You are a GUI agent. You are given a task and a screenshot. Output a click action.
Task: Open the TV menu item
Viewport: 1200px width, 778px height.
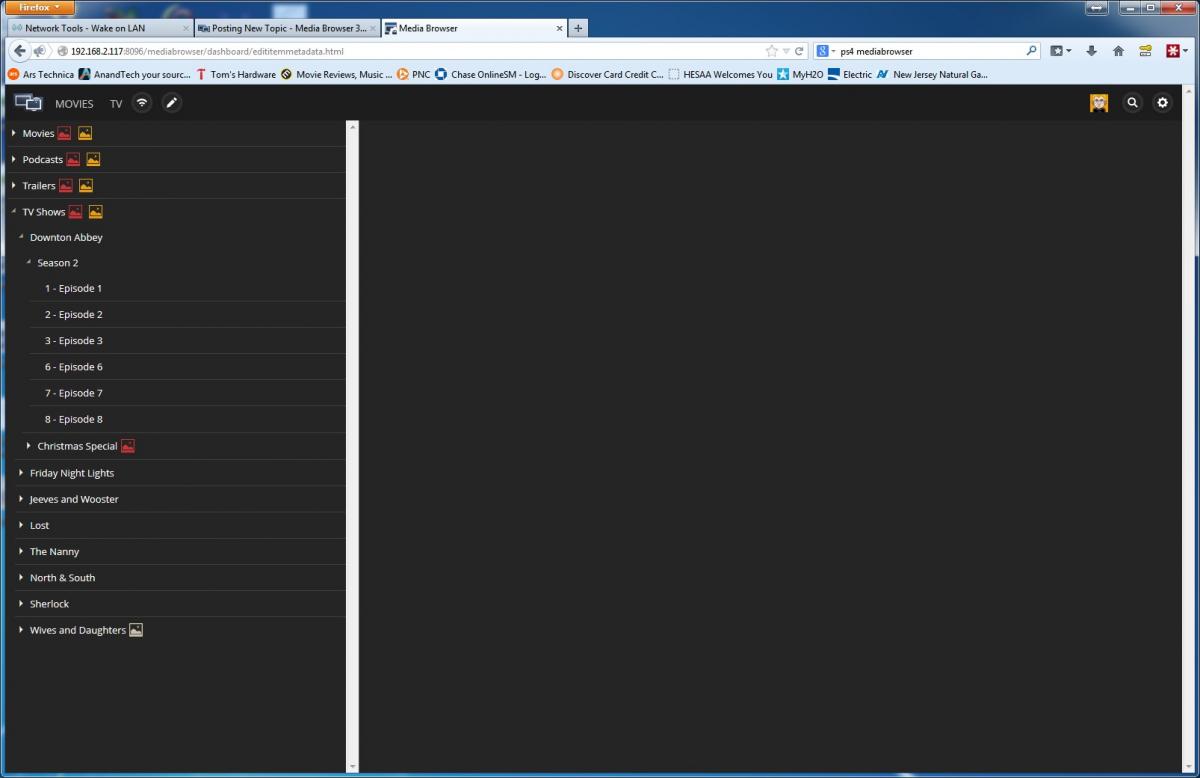pos(116,103)
